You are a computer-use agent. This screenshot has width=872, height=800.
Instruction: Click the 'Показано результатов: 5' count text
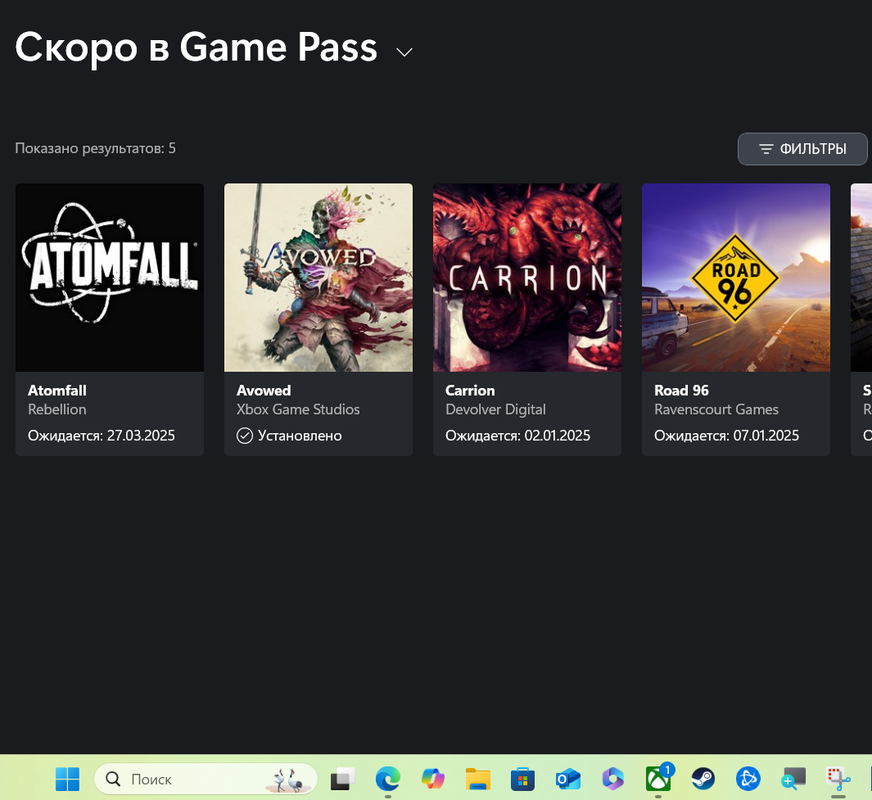coord(95,148)
